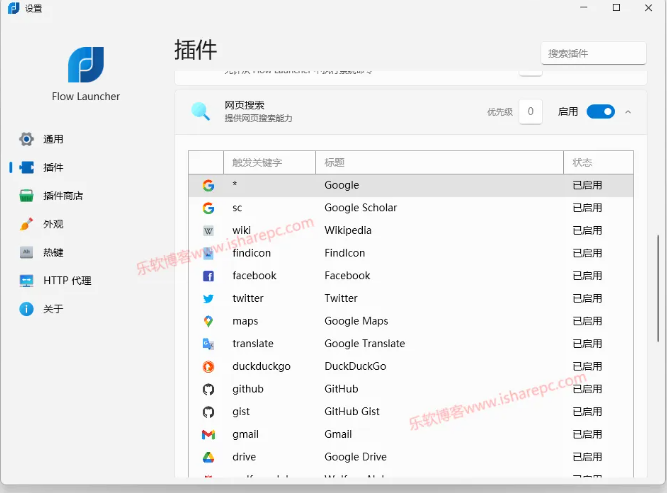The width and height of the screenshot is (667, 498).
Task: Click the Google Maps pin icon
Action: pos(208,321)
